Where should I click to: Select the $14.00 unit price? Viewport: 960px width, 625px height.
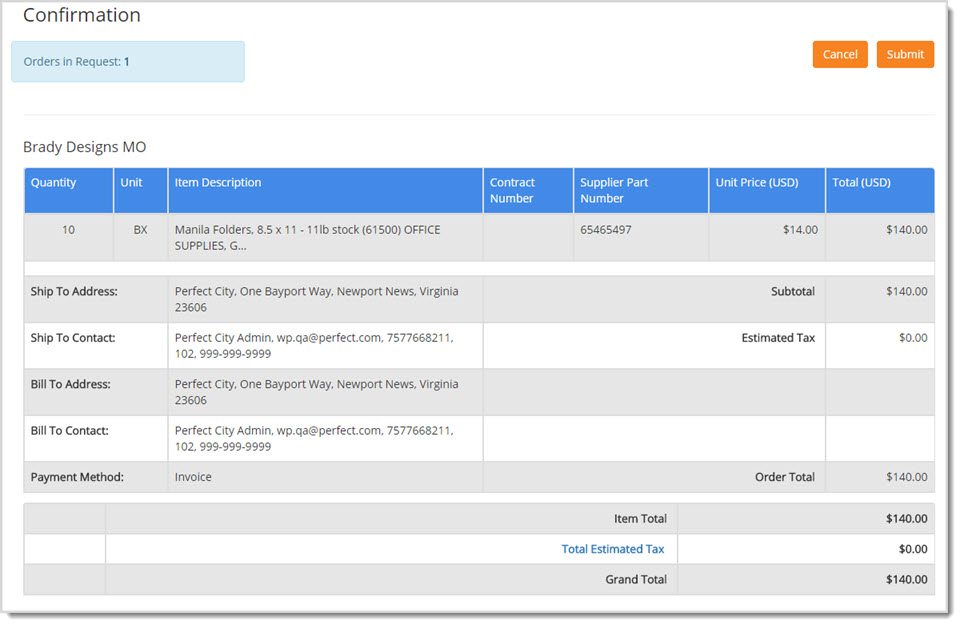800,230
